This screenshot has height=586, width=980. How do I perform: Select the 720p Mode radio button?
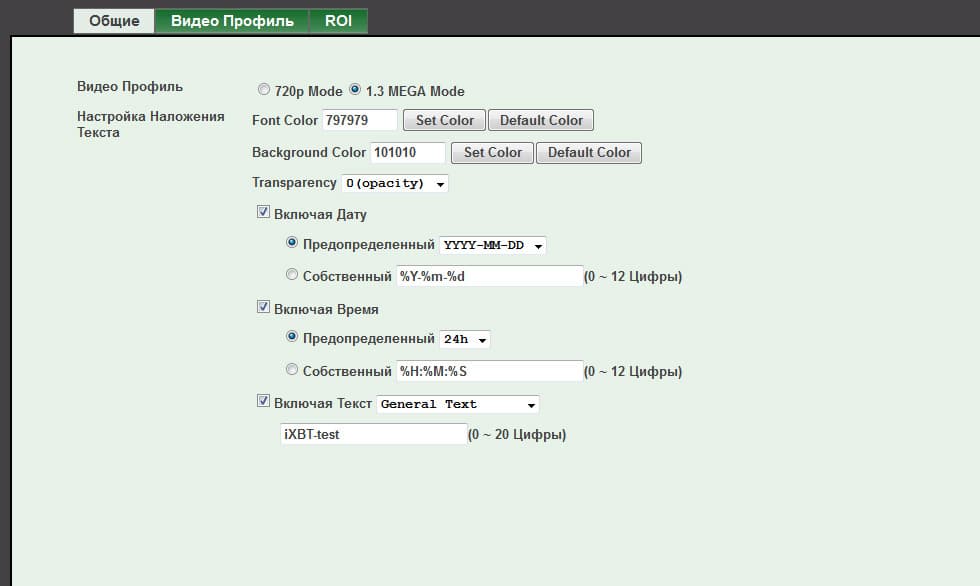click(x=264, y=89)
